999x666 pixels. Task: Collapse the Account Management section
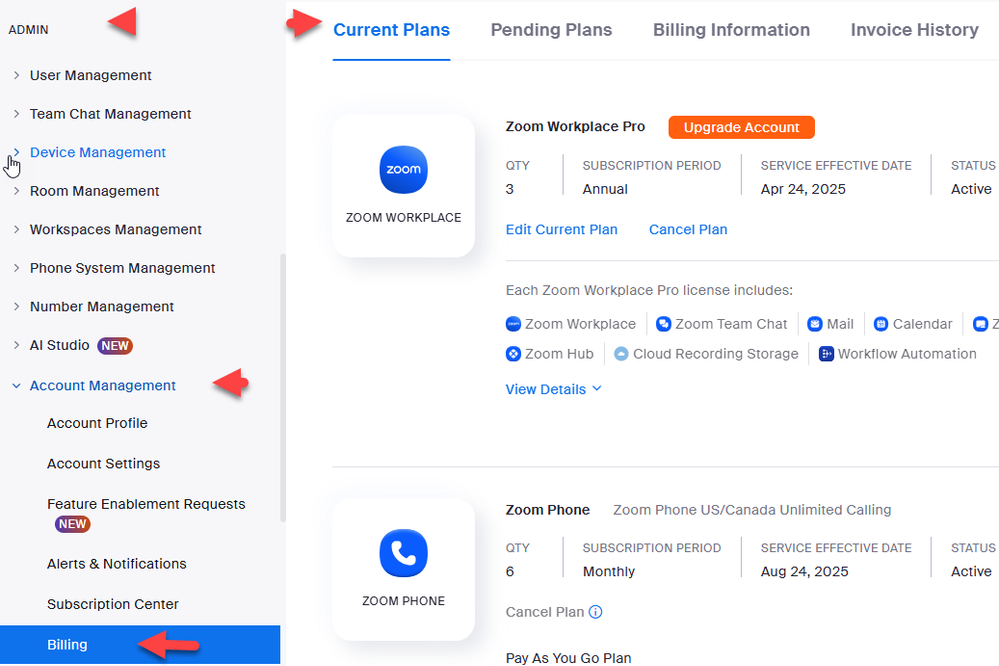click(x=16, y=386)
